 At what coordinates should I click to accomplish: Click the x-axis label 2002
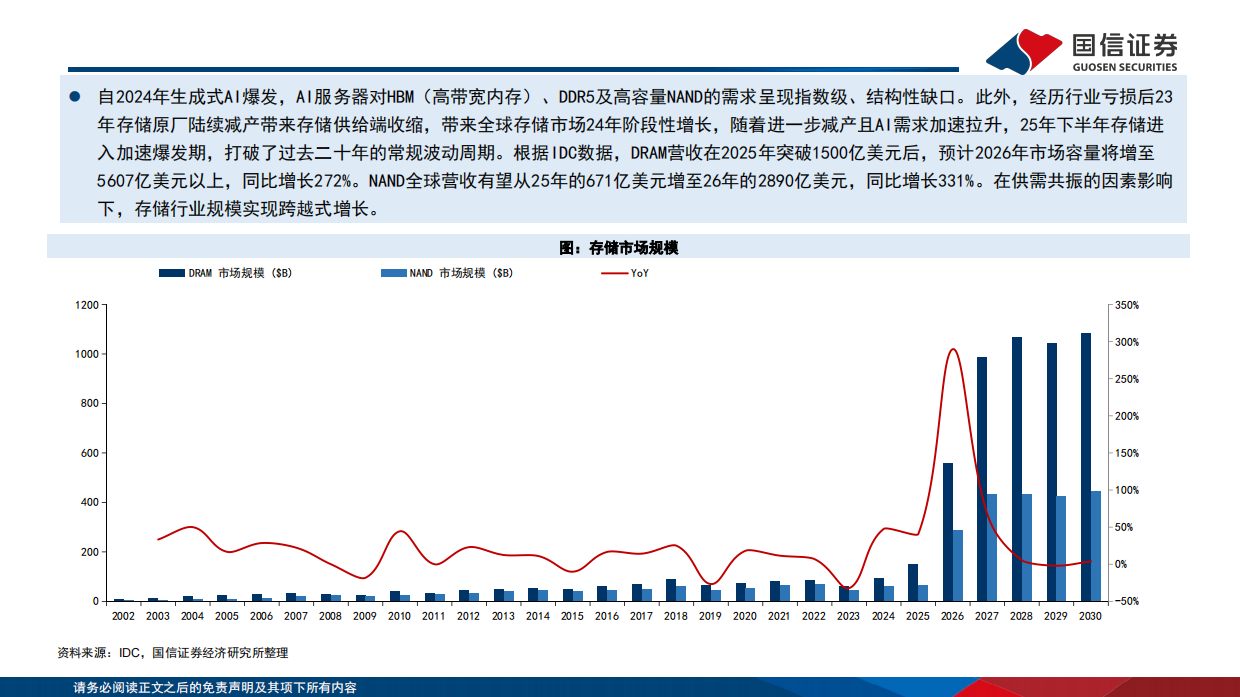(x=123, y=616)
